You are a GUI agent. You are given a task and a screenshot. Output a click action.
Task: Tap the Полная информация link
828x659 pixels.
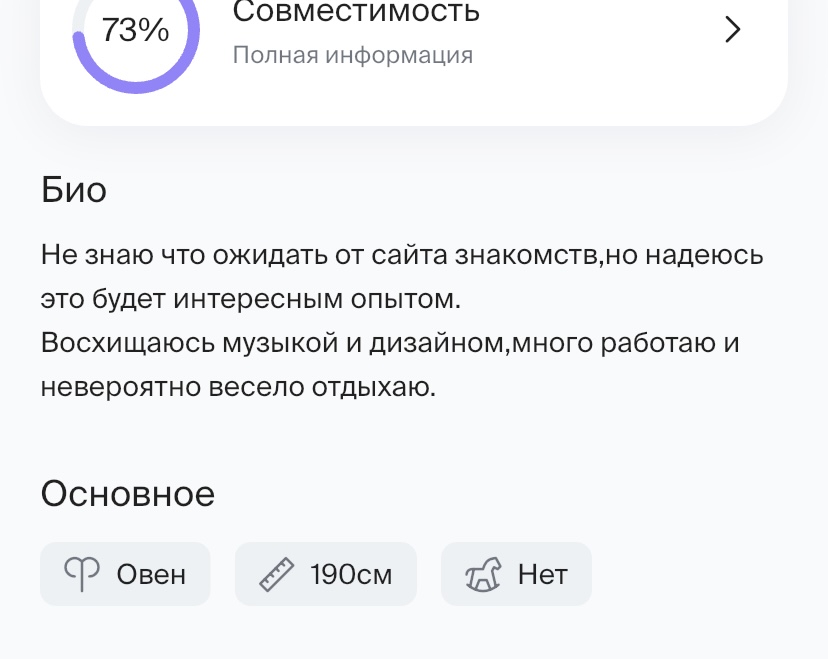(x=353, y=55)
